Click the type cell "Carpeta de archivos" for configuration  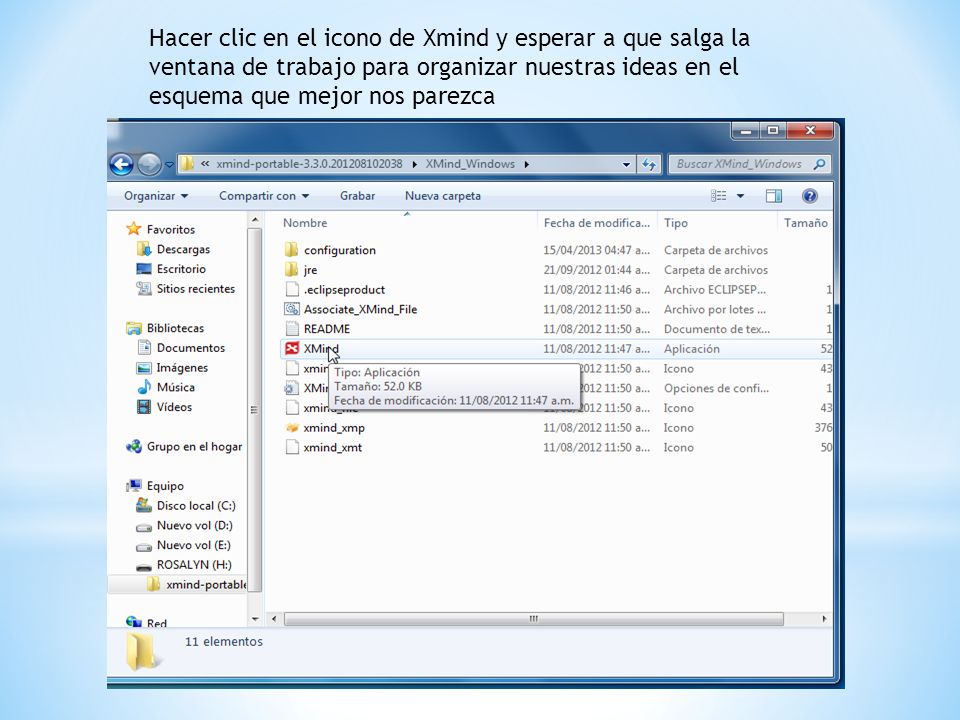[x=716, y=250]
